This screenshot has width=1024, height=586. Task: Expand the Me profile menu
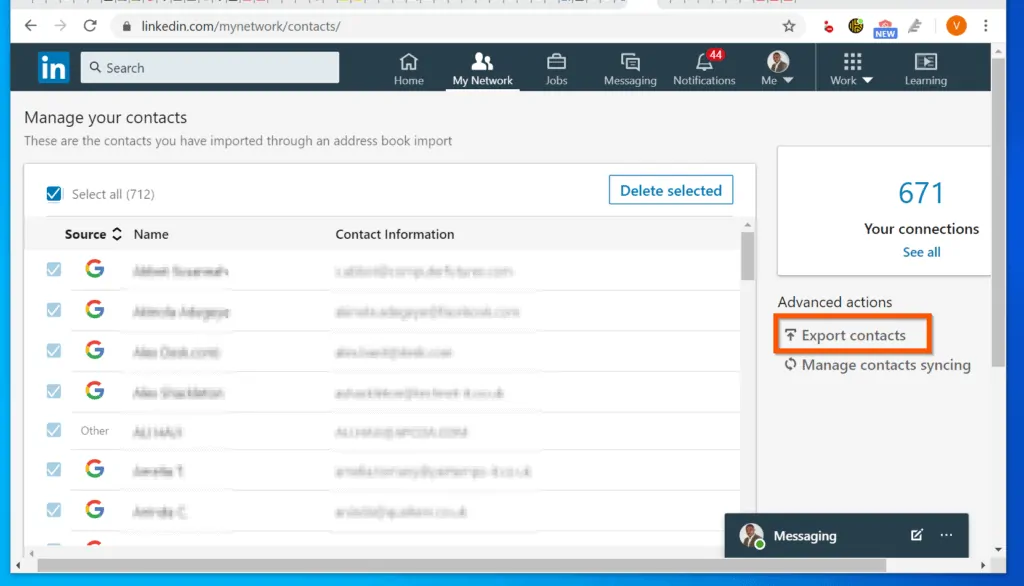777,69
